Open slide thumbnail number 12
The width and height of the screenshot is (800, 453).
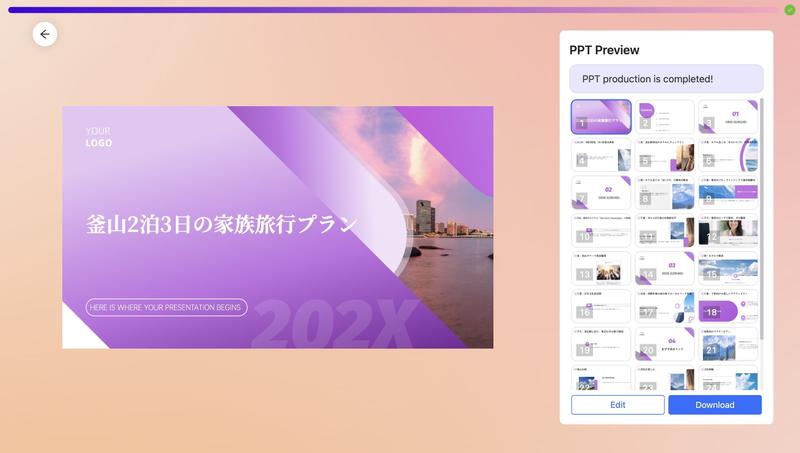click(728, 231)
